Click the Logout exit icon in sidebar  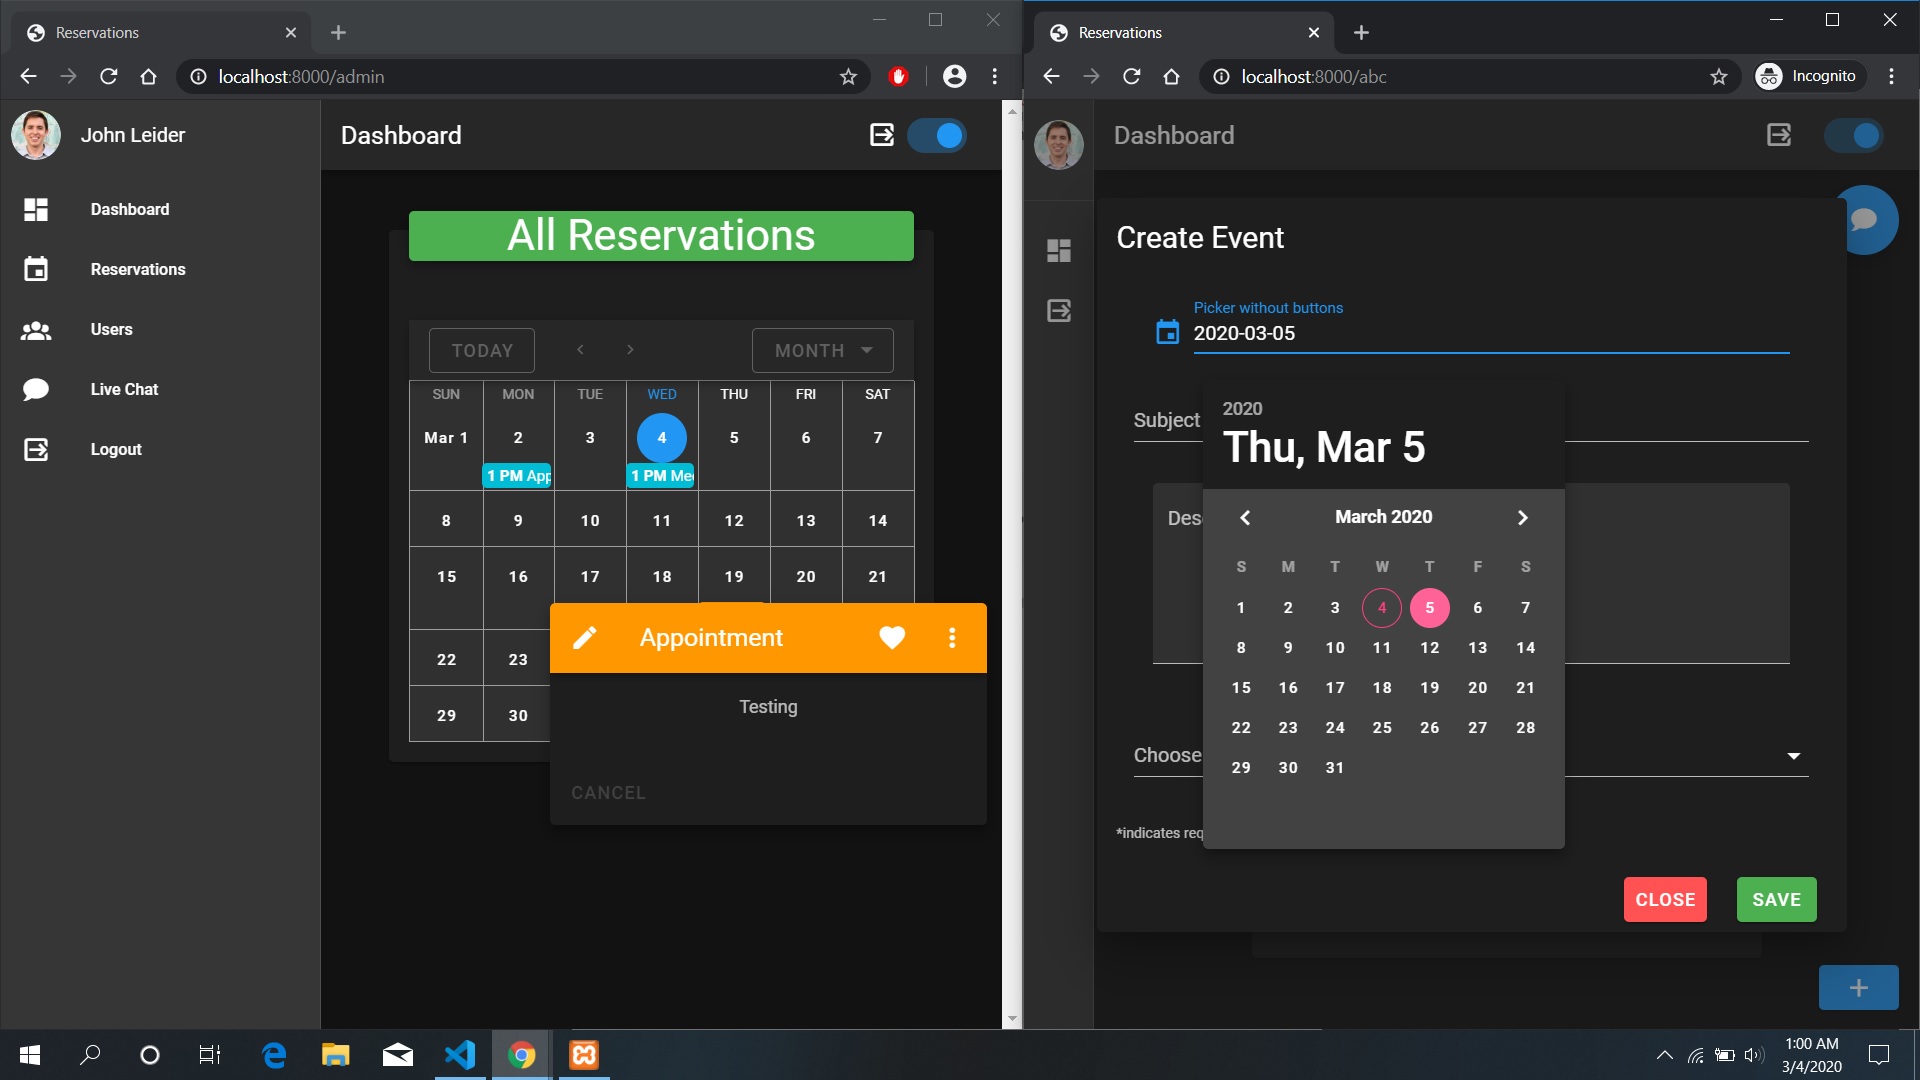36,449
